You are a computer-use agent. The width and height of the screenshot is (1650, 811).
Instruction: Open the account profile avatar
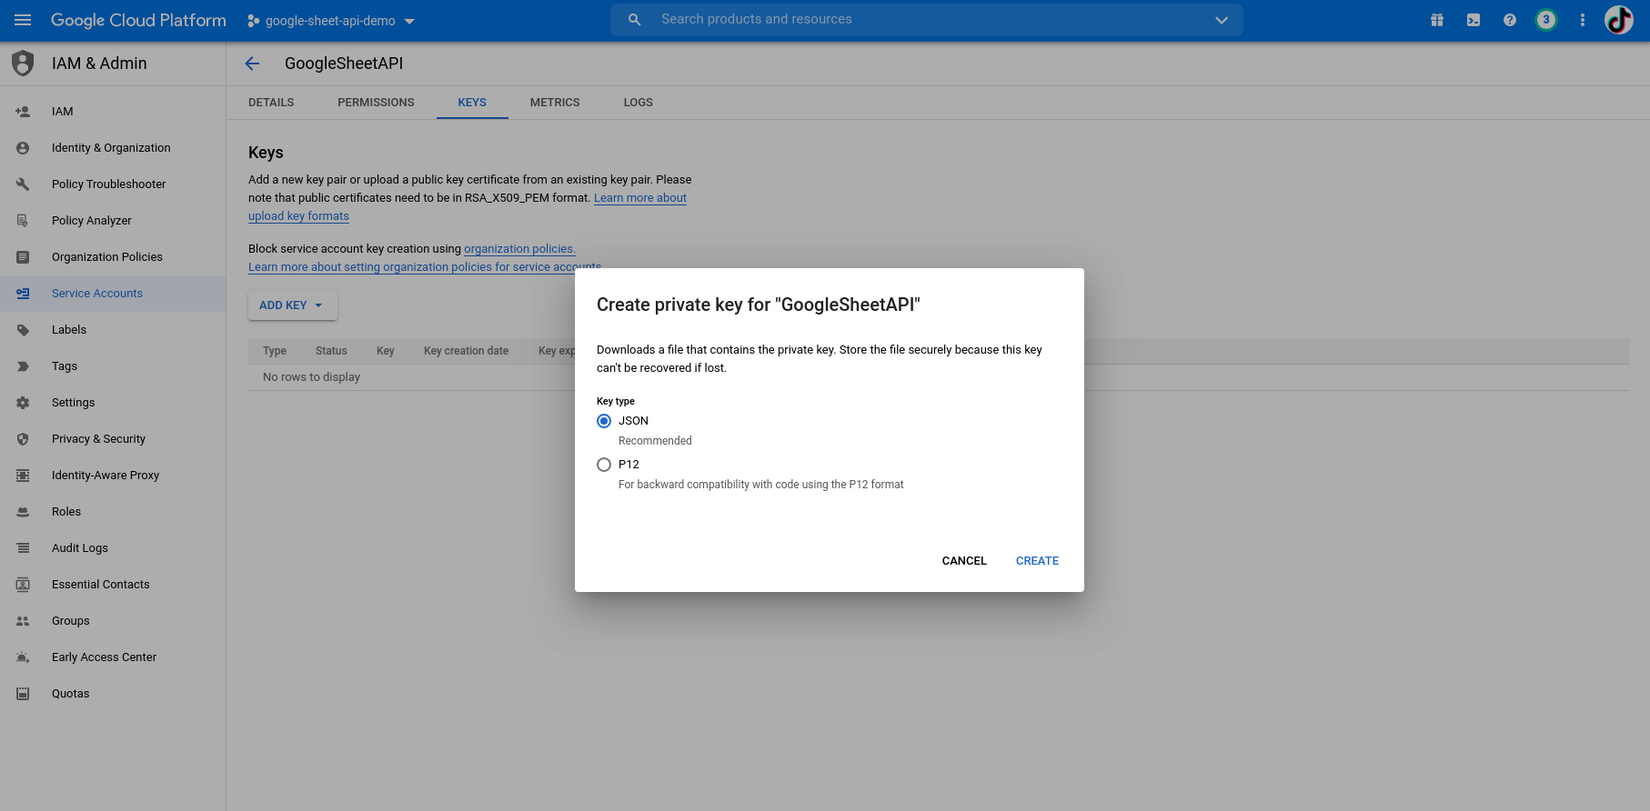pyautogui.click(x=1619, y=20)
